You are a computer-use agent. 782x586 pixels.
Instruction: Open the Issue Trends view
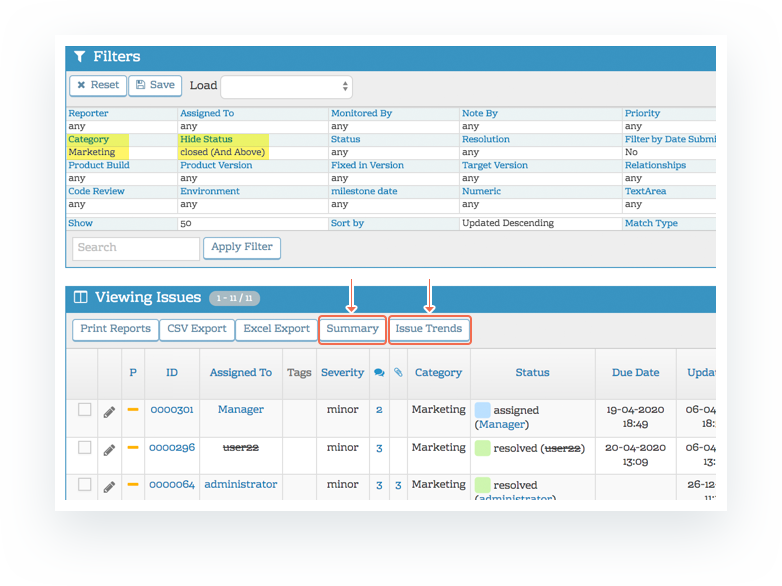coord(429,329)
